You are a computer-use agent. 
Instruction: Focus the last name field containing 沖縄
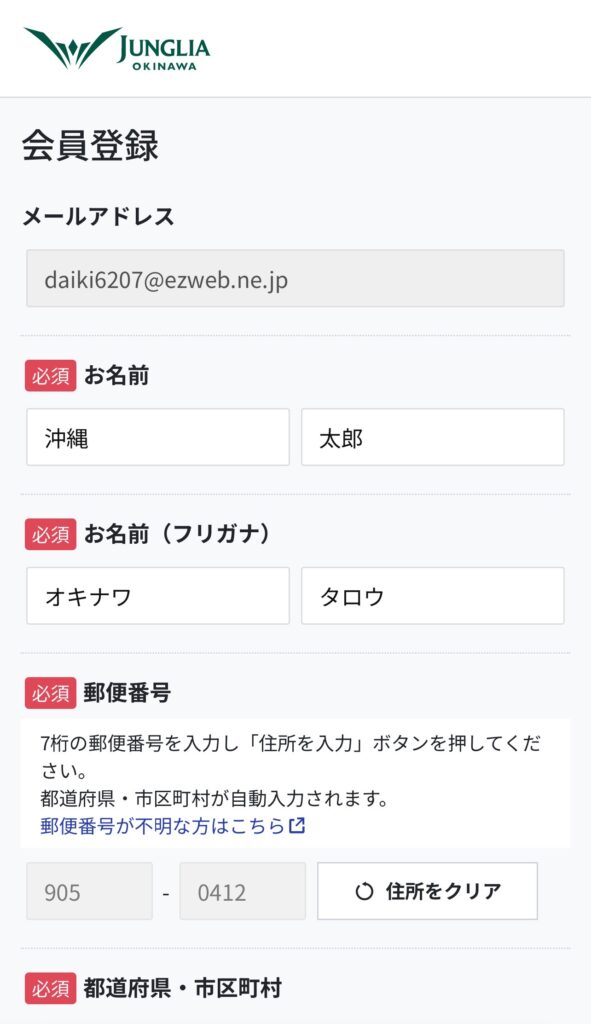click(158, 438)
